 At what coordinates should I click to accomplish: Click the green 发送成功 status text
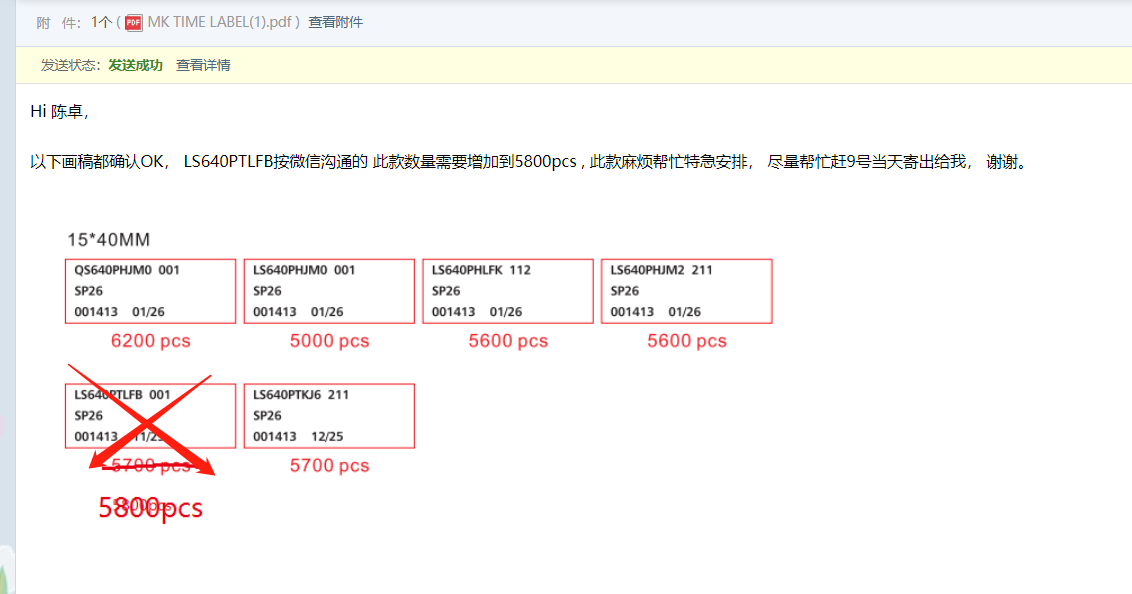(135, 65)
